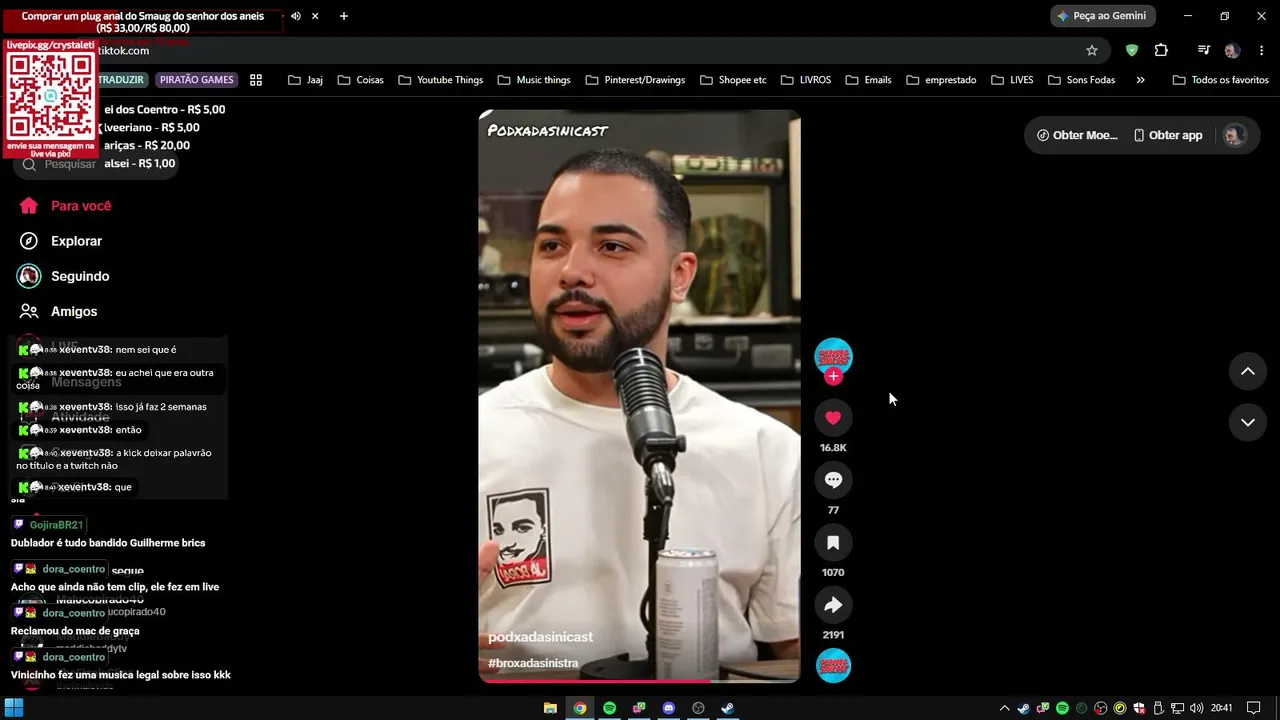Image resolution: width=1280 pixels, height=720 pixels.
Task: Open the #broxadasinistra hashtag
Action: 533,663
